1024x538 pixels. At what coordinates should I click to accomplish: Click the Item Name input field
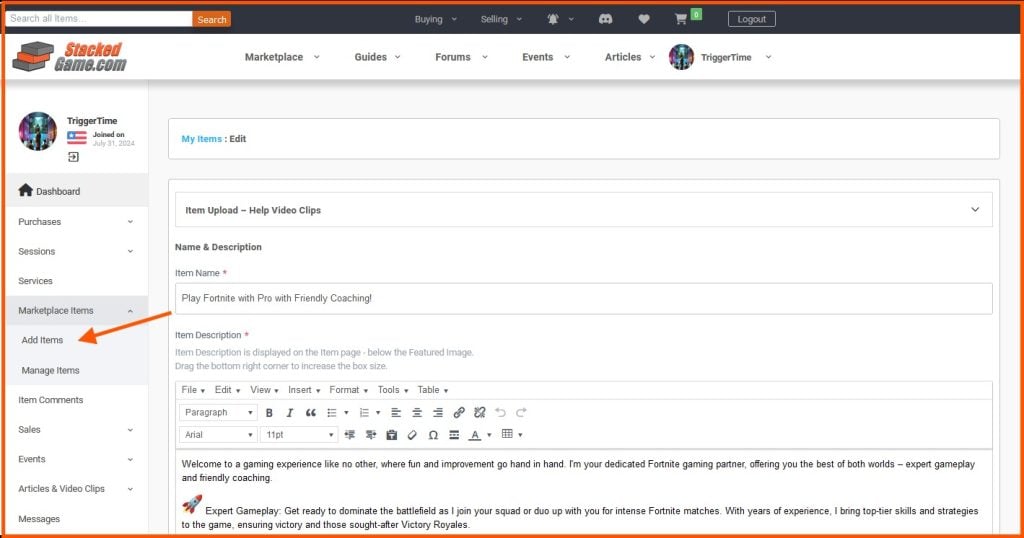(x=584, y=298)
